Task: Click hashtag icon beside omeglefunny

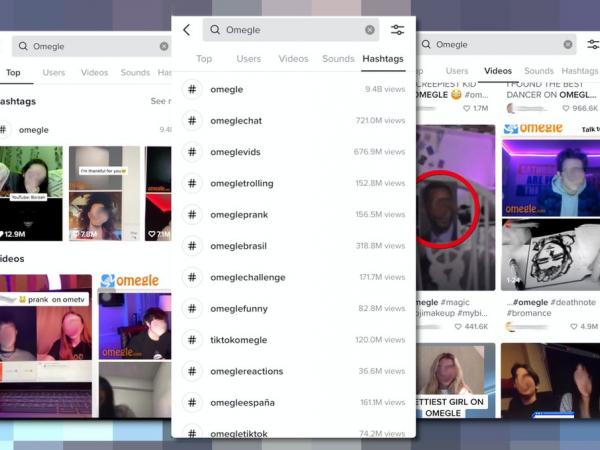Action: coord(192,309)
